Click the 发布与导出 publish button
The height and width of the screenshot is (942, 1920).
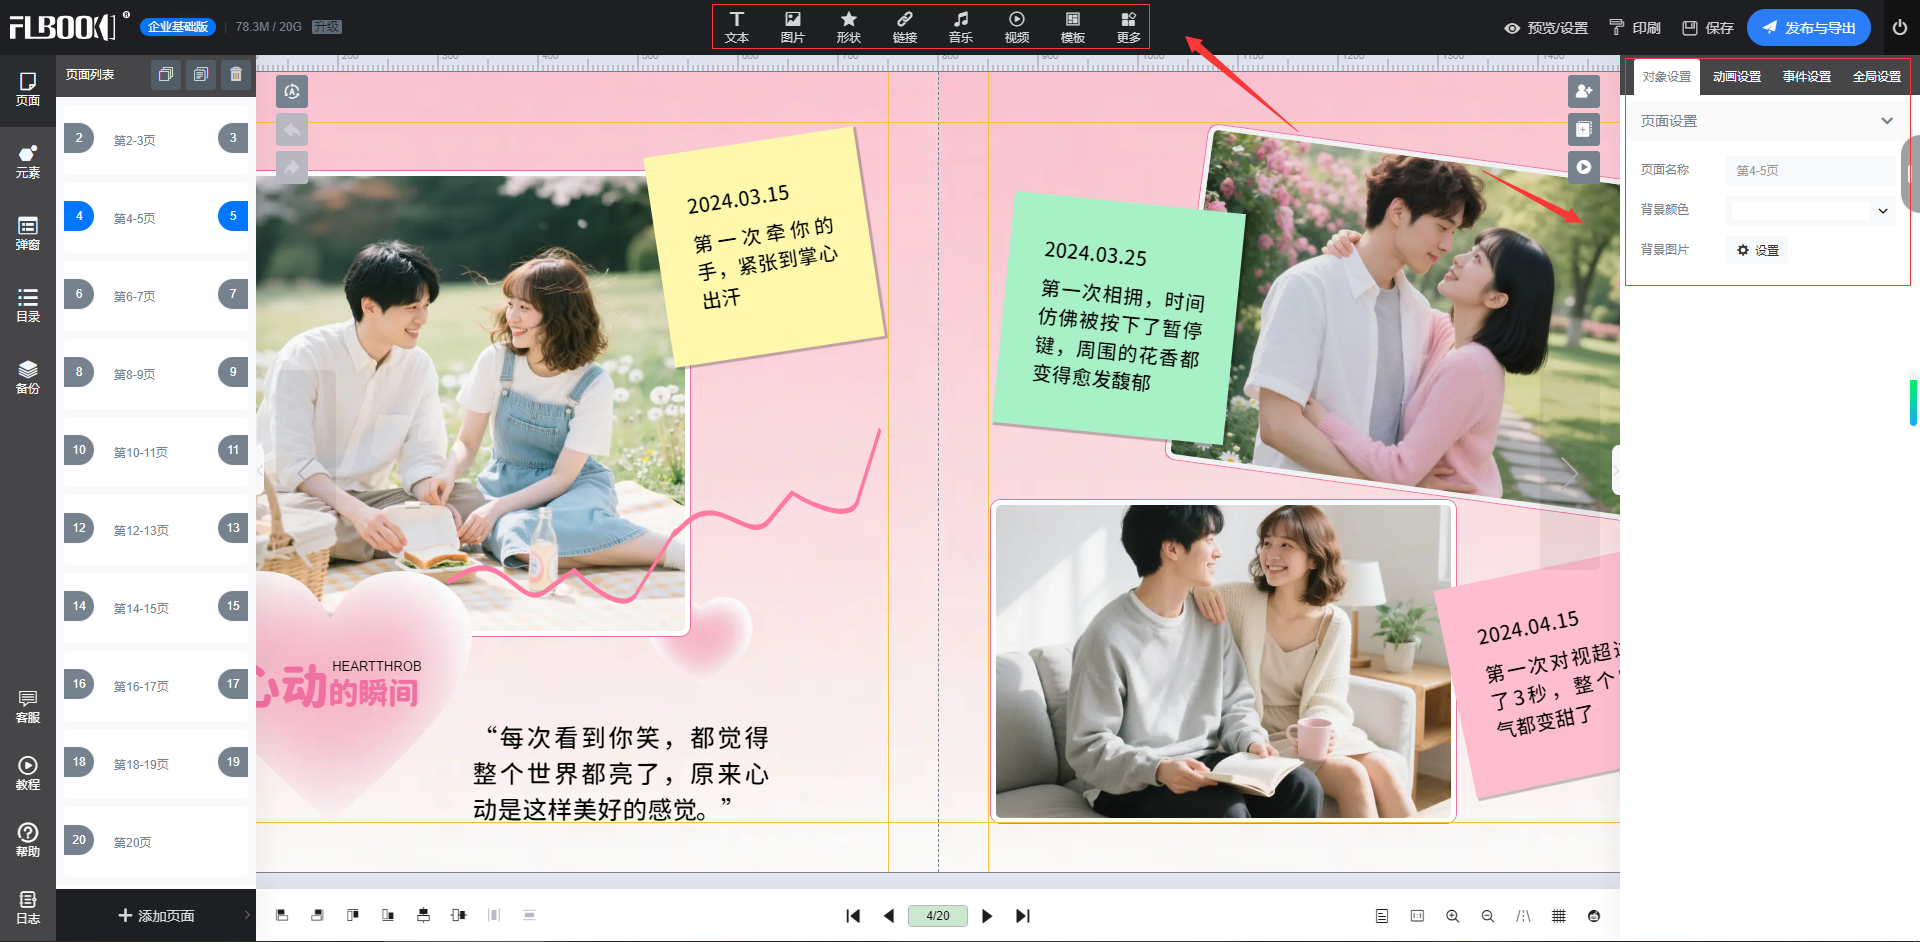coord(1808,28)
